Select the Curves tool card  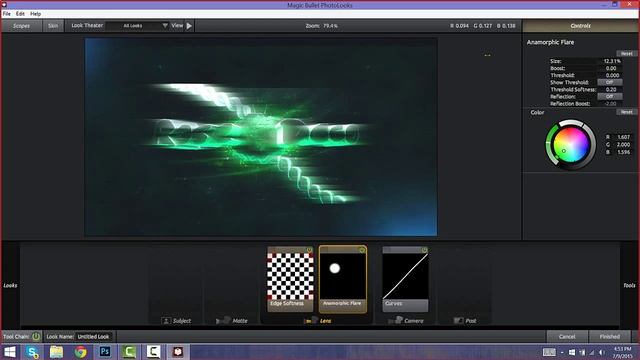(405, 279)
